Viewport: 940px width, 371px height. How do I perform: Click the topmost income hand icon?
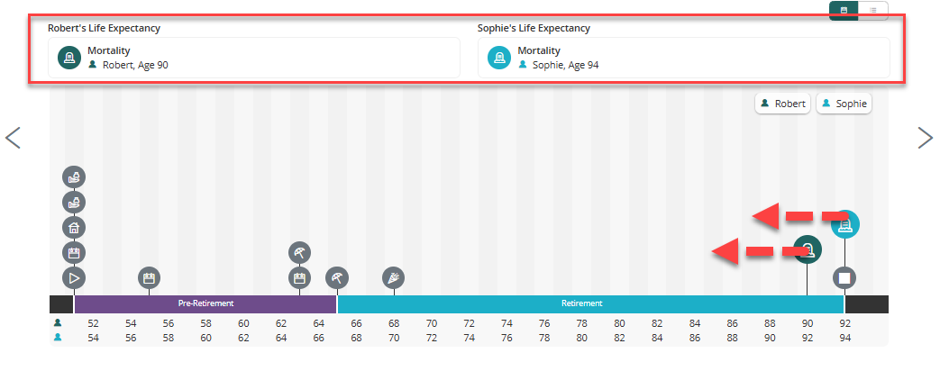(x=74, y=177)
